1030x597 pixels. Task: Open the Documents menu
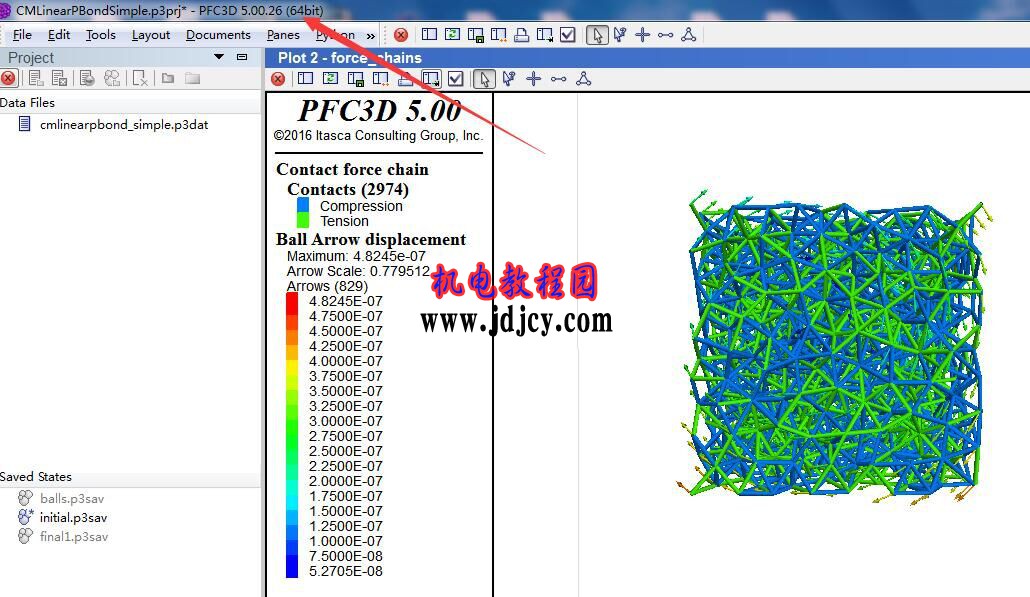[x=218, y=35]
